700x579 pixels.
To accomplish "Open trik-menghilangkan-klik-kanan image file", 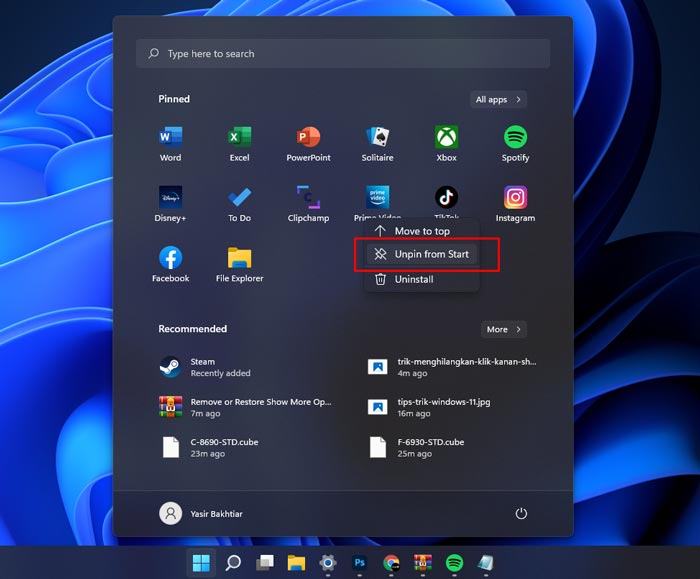I will tap(452, 367).
